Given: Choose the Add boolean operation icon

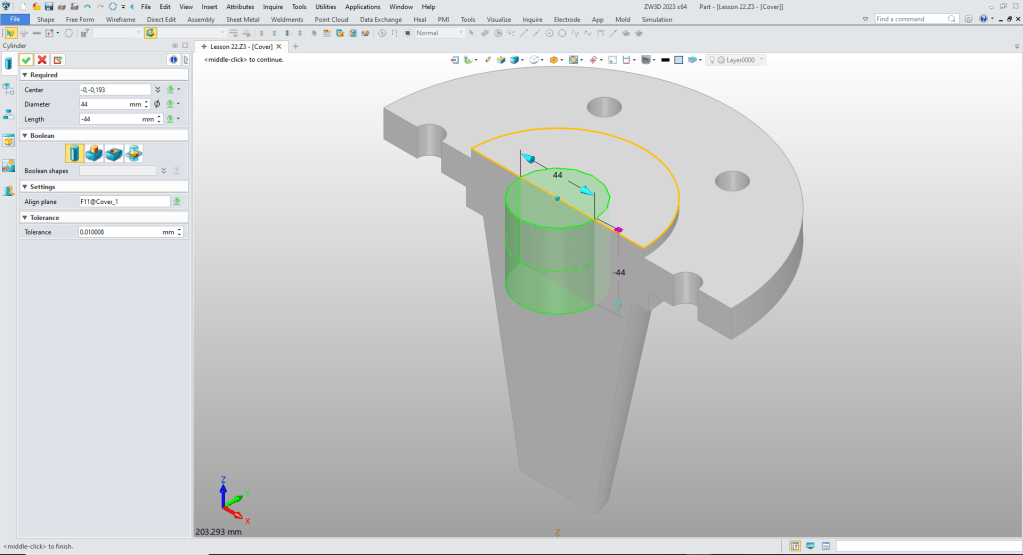Looking at the screenshot, I should 94,153.
